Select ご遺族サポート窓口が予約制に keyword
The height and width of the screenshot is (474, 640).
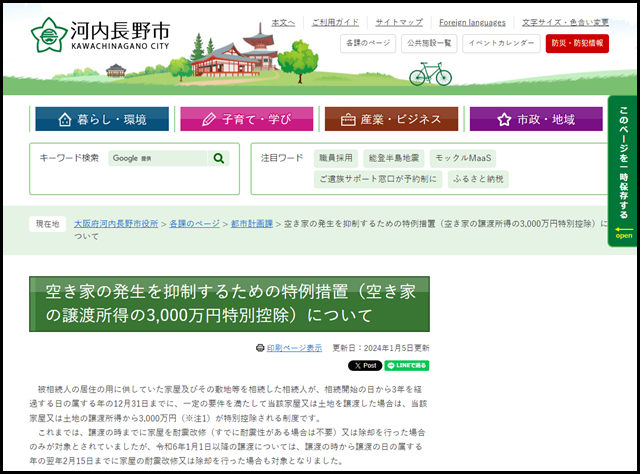(378, 179)
